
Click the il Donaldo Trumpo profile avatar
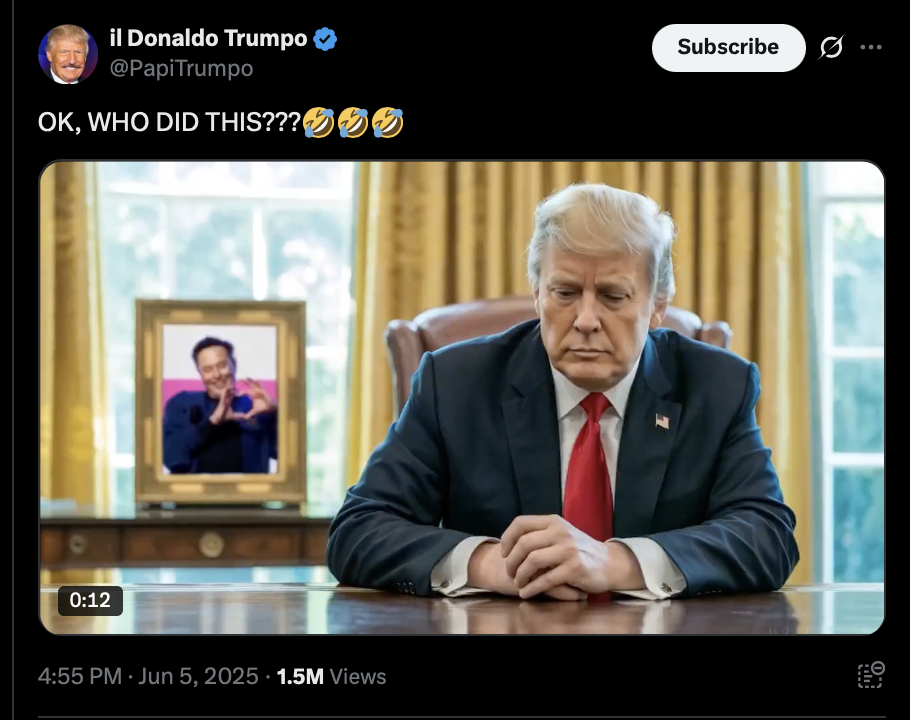point(67,54)
